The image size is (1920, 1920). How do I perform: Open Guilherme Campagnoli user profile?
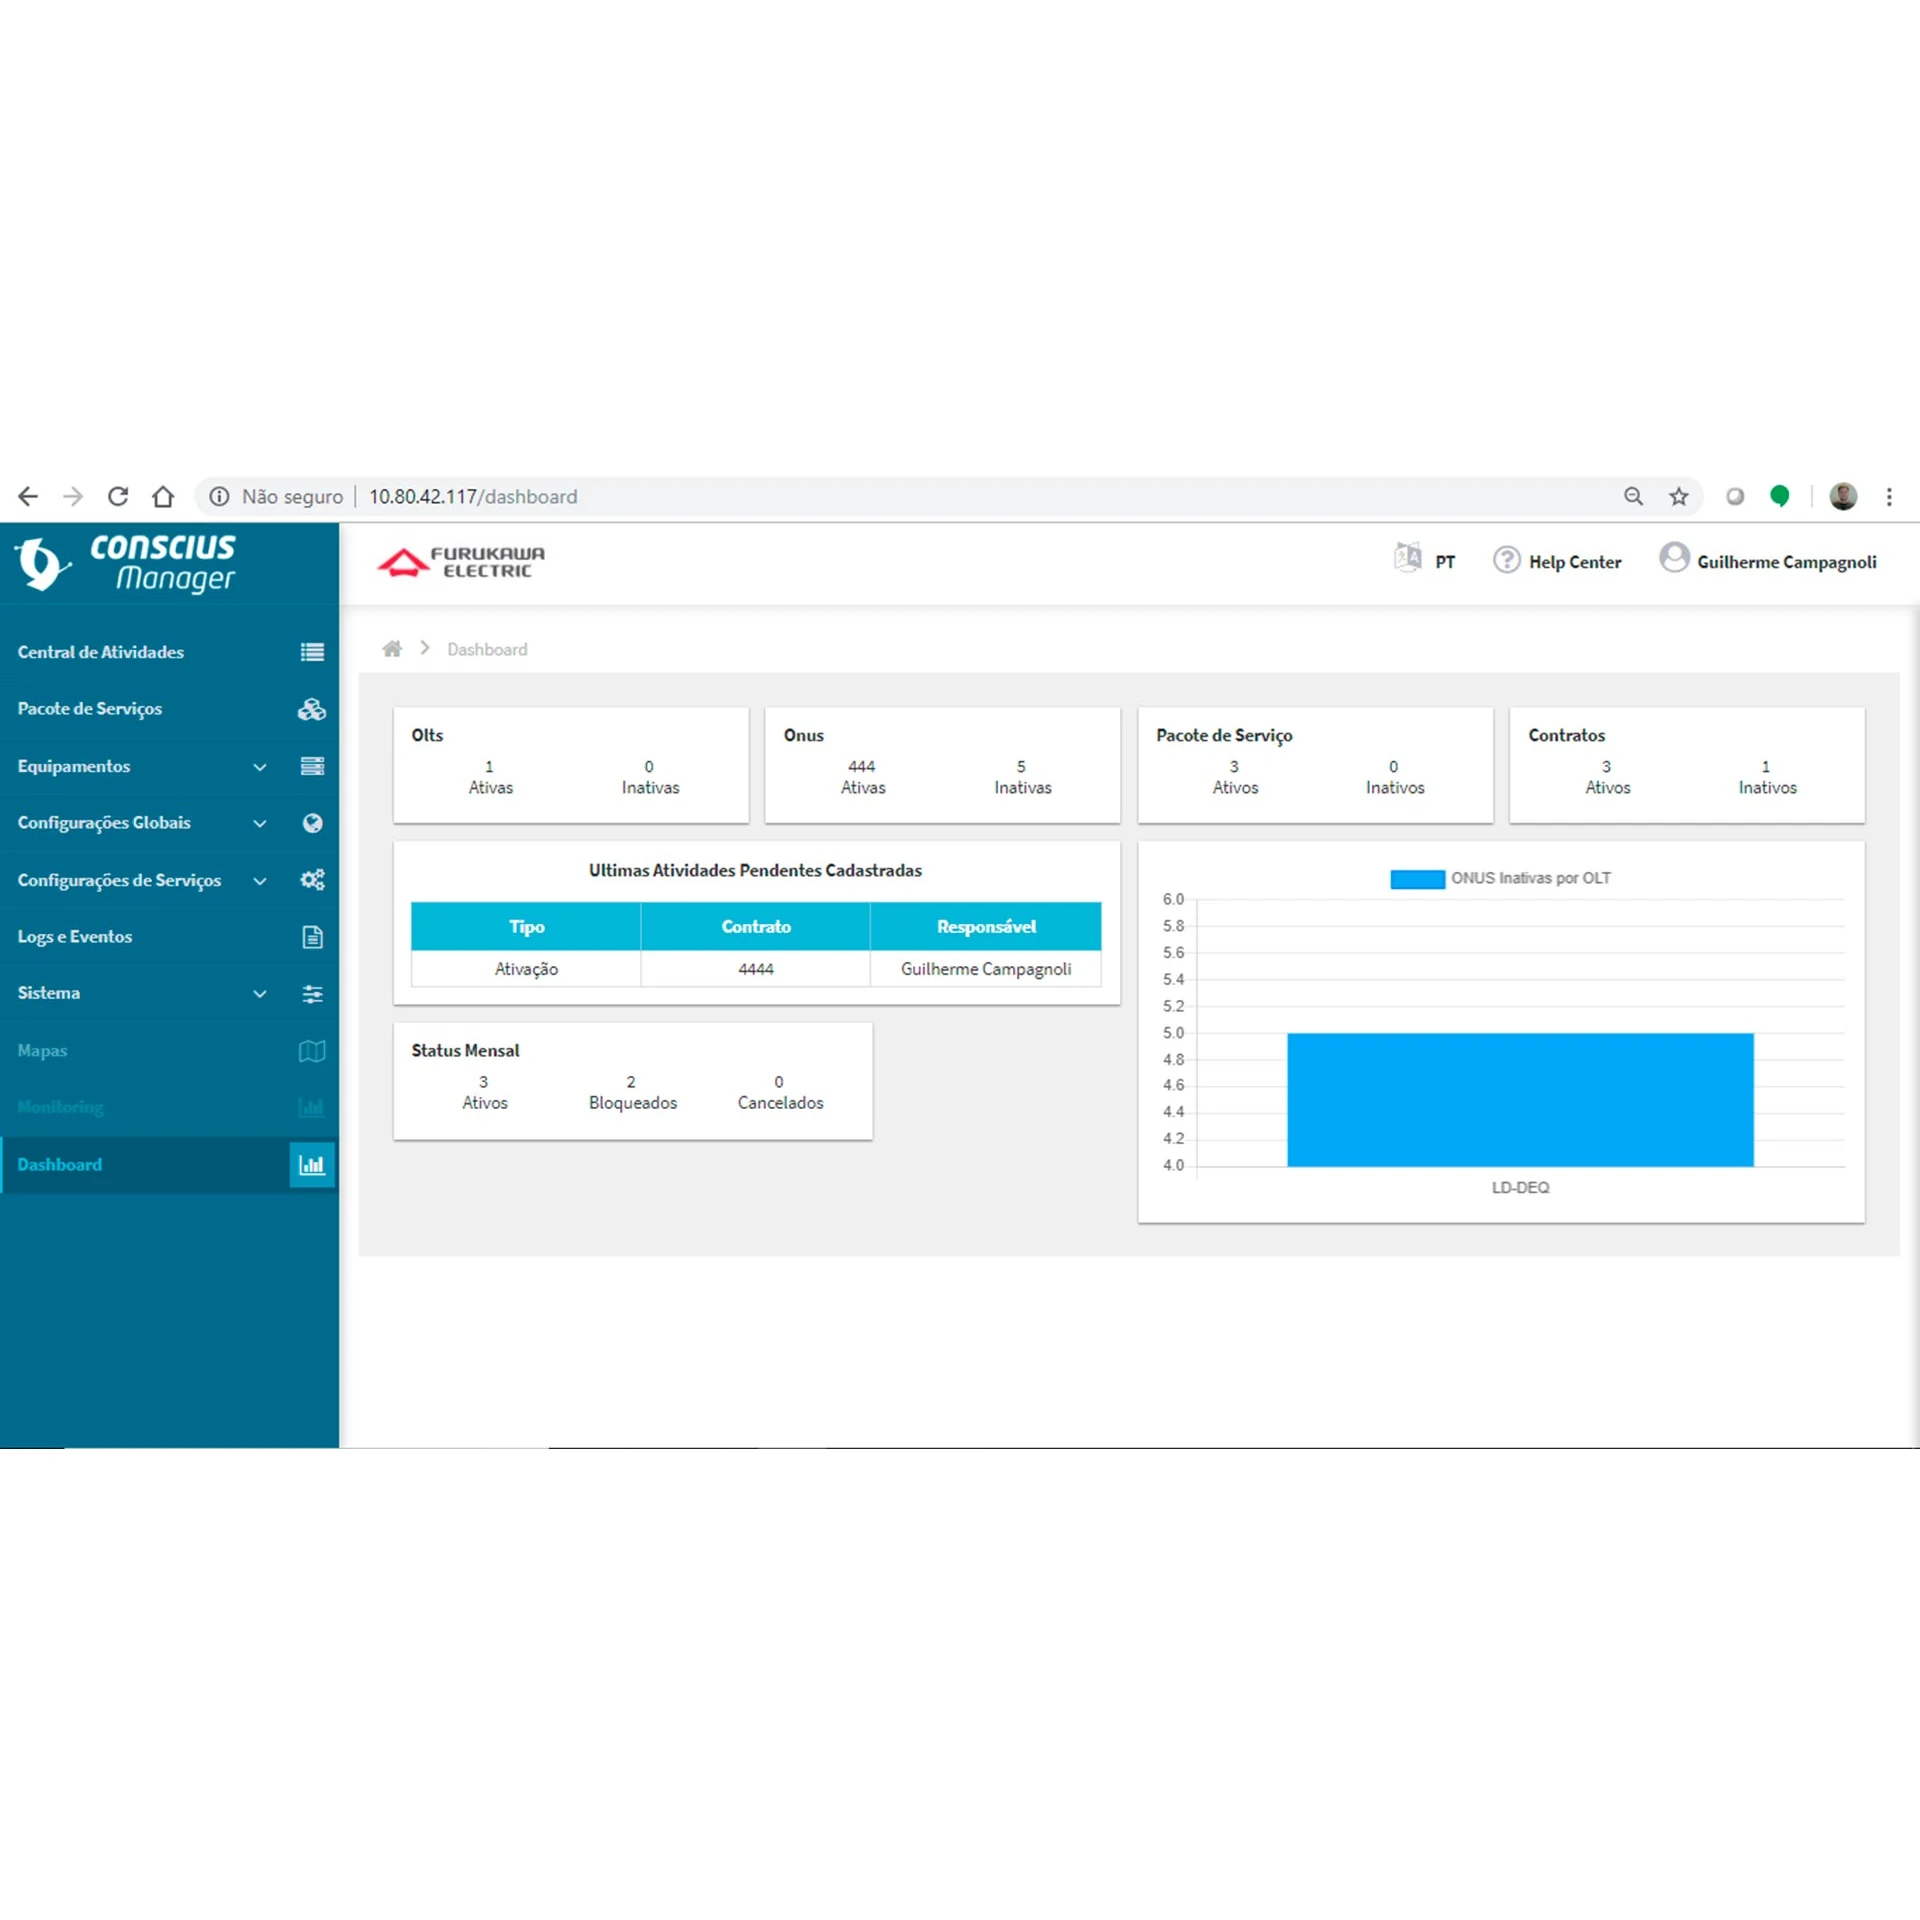[1786, 562]
